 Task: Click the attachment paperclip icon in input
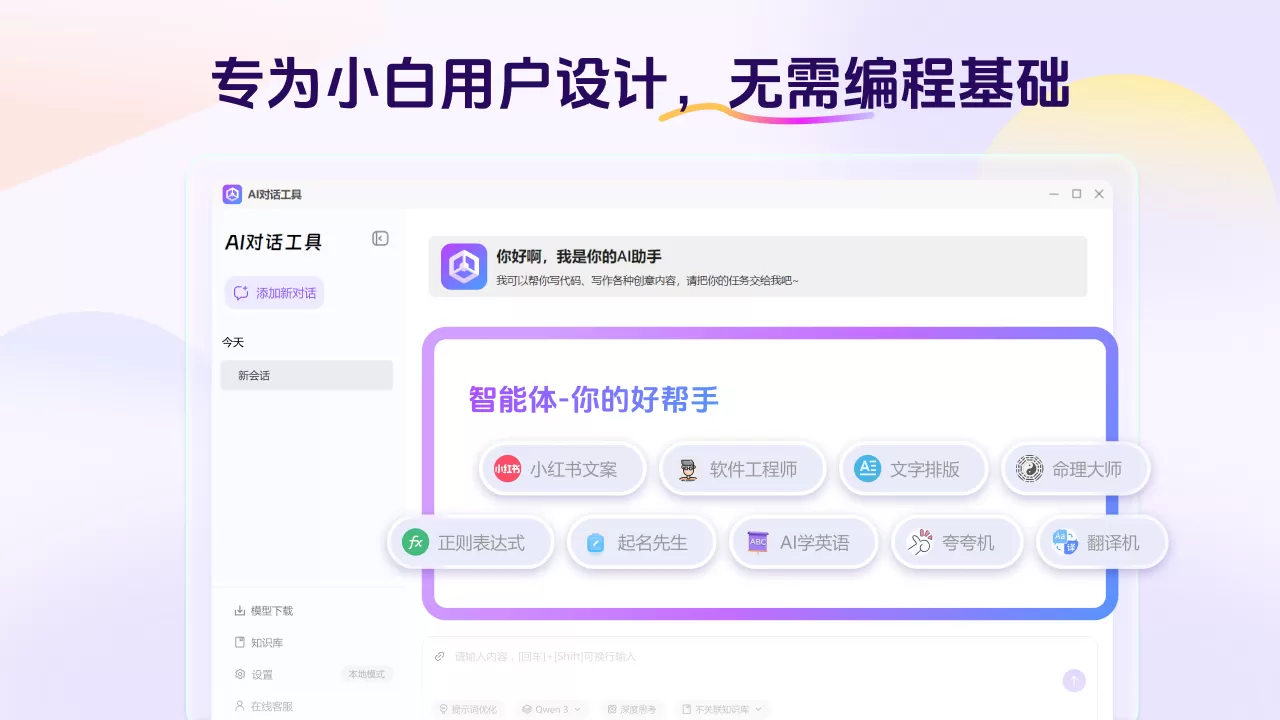[x=440, y=657]
